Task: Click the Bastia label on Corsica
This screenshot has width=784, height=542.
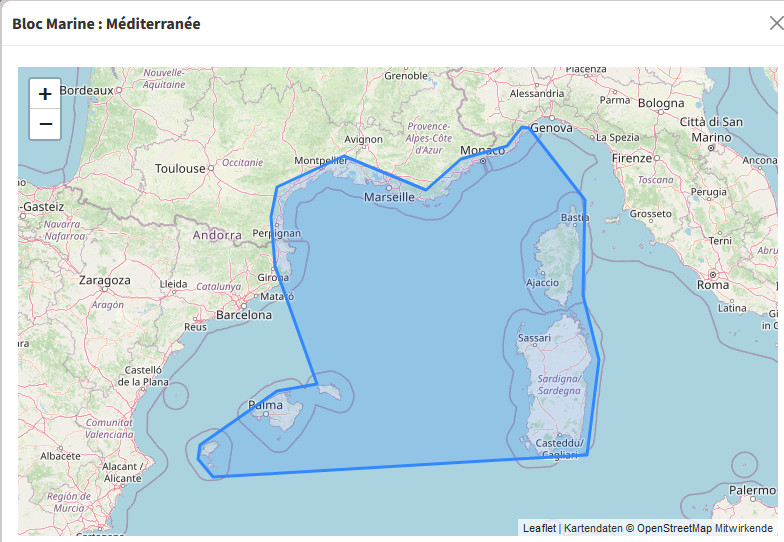Action: point(575,218)
